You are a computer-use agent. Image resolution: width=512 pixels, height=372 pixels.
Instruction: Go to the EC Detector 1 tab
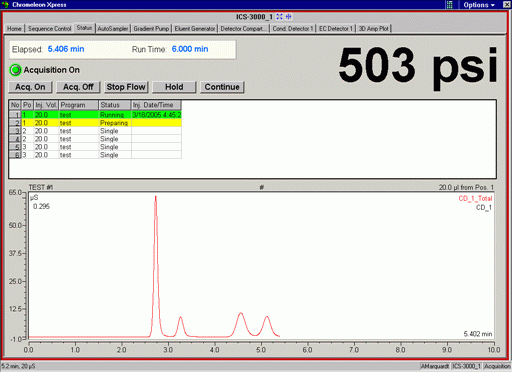(x=336, y=29)
